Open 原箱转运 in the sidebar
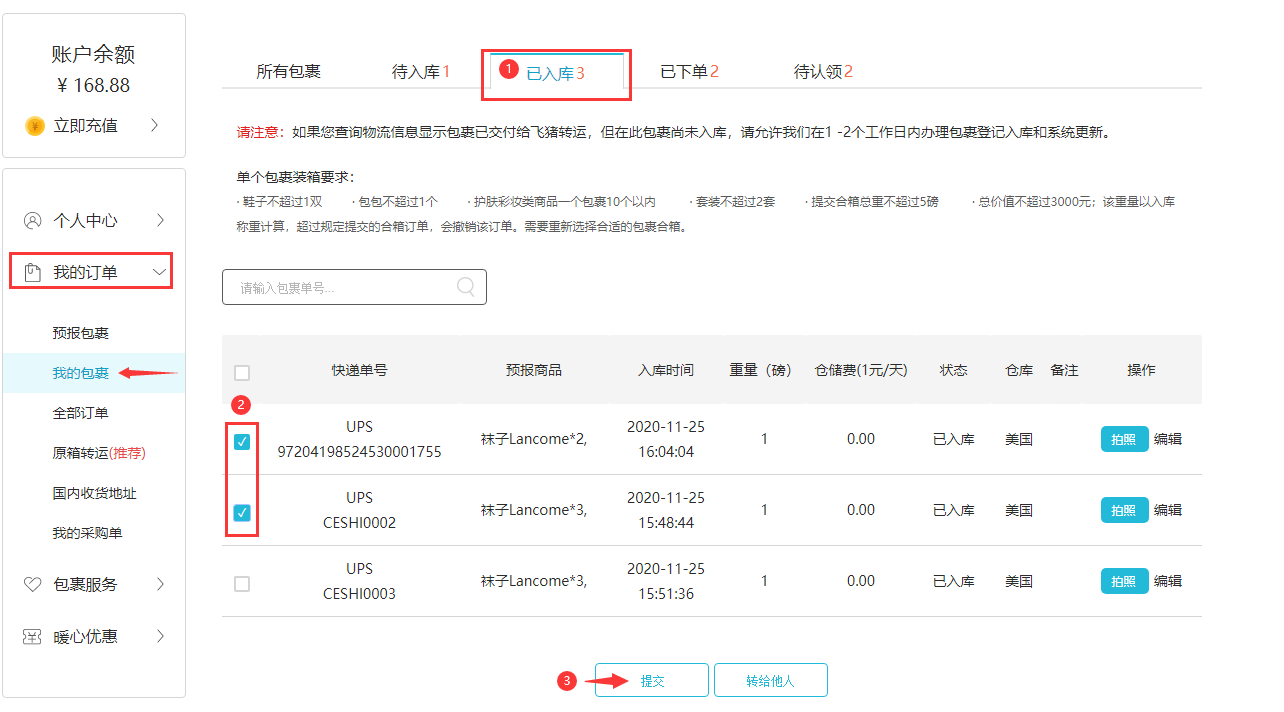 point(98,453)
